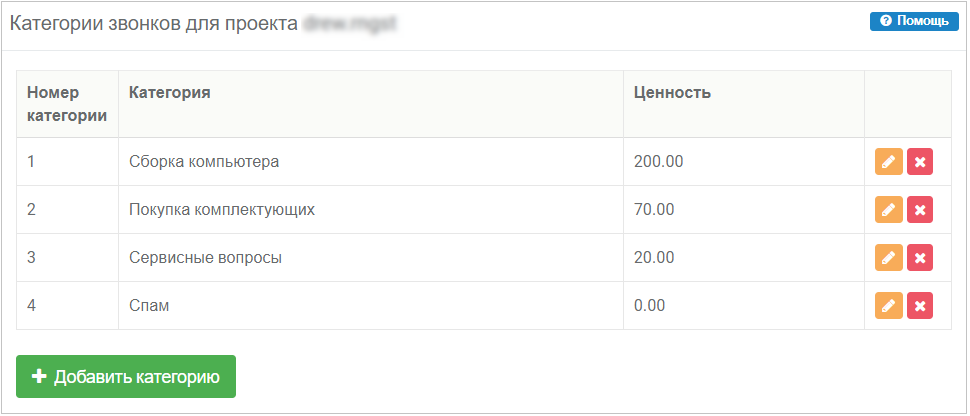Image resolution: width=970 pixels, height=416 pixels.
Task: Edit the Покупка комплектующих category
Action: [x=888, y=210]
